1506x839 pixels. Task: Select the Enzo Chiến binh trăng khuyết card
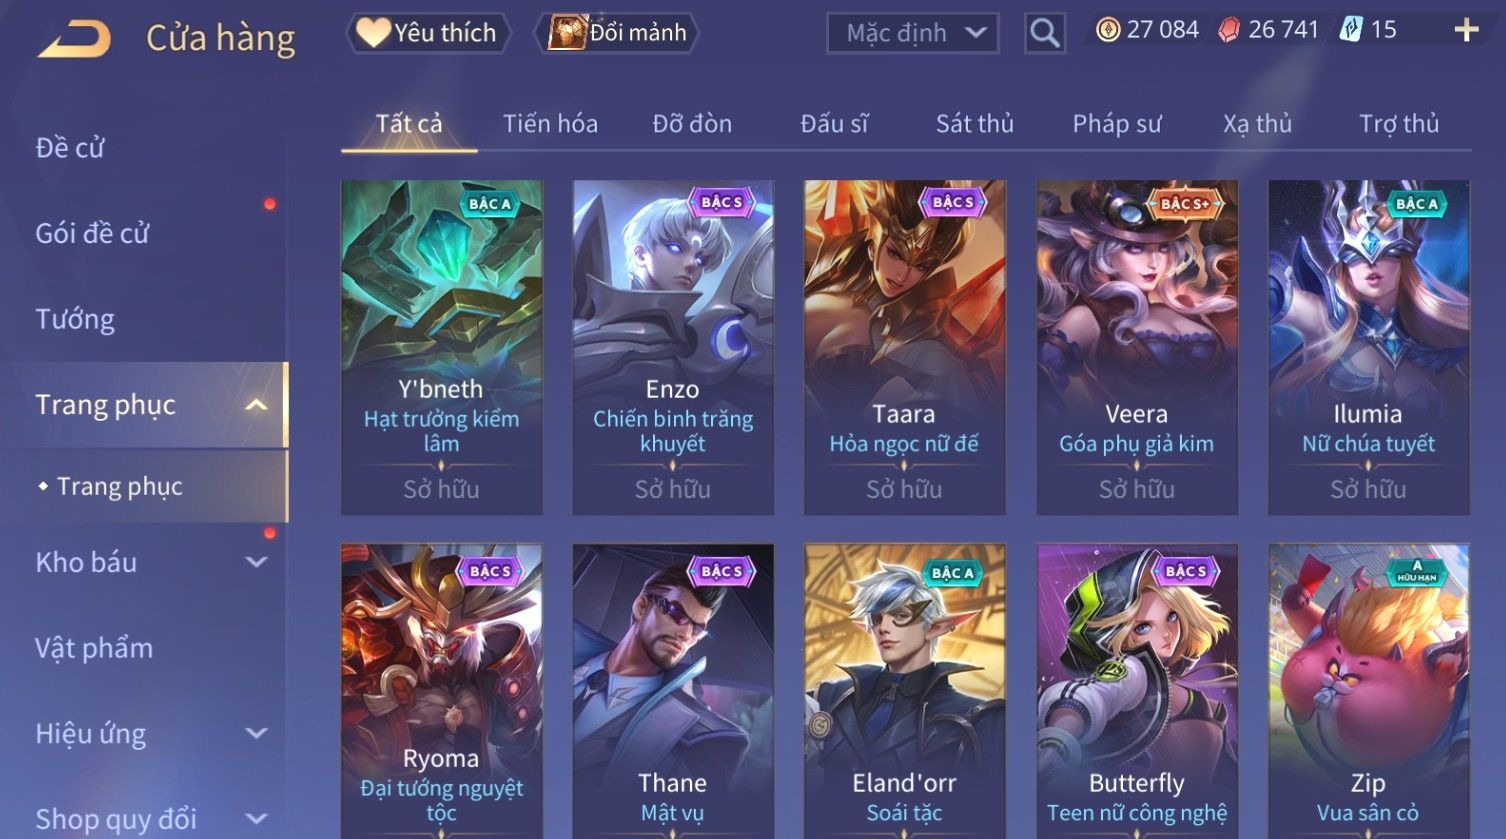pyautogui.click(x=673, y=347)
